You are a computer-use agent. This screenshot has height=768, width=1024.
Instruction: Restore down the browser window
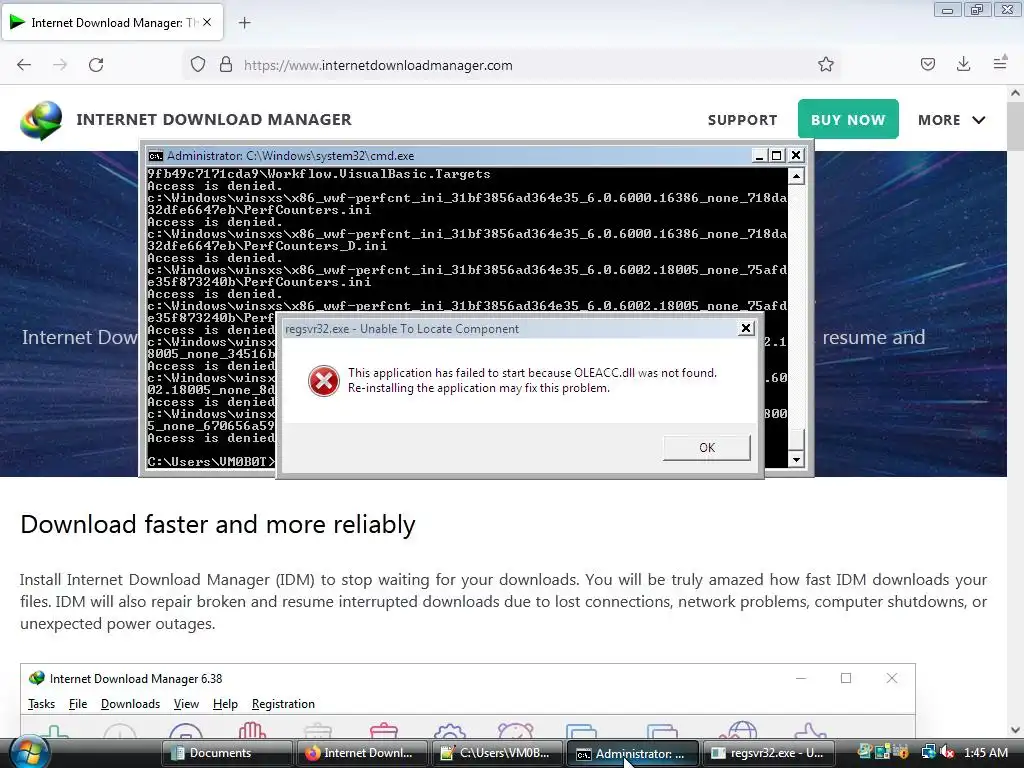977,10
